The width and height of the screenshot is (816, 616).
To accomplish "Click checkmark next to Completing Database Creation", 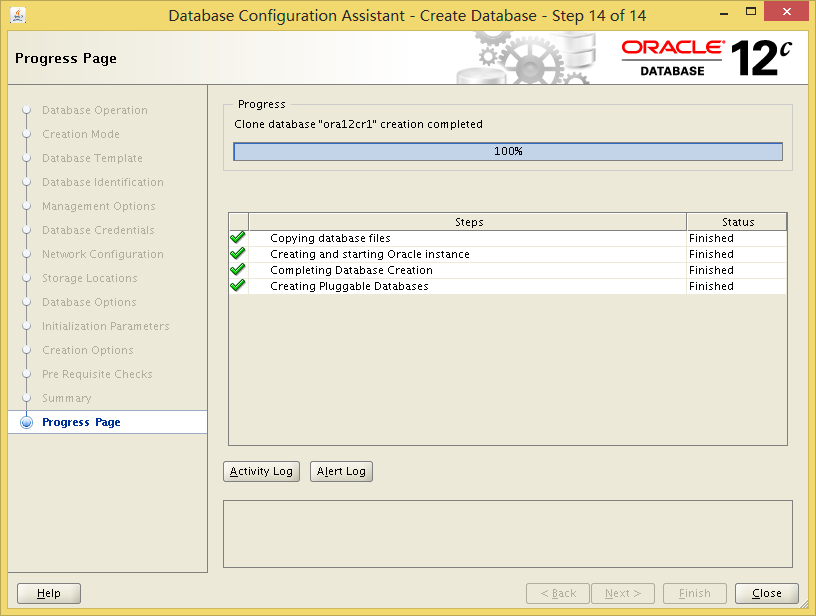I will tap(238, 270).
